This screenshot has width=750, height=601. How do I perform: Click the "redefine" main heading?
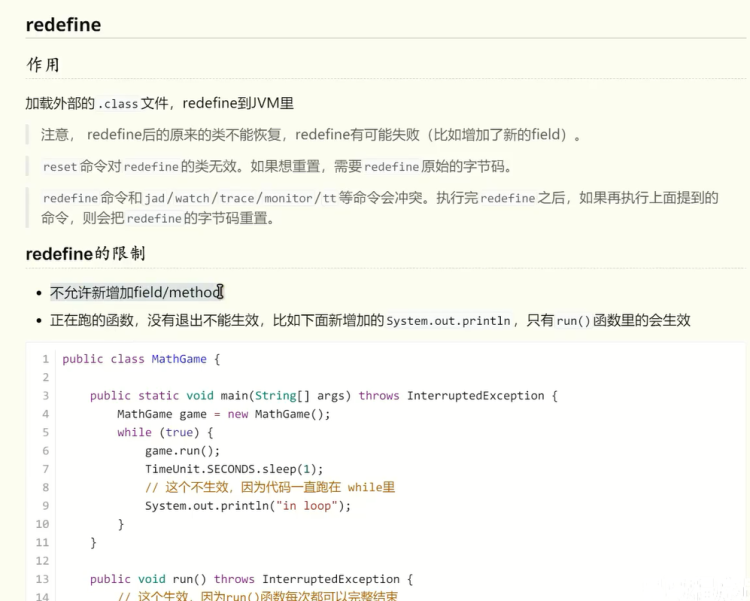pos(63,25)
